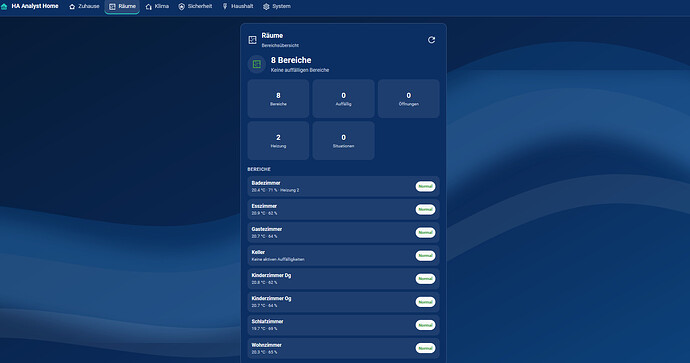Viewport: 690px width, 363px height.
Task: Open the Wohnzimmer area row
Action: tap(343, 348)
